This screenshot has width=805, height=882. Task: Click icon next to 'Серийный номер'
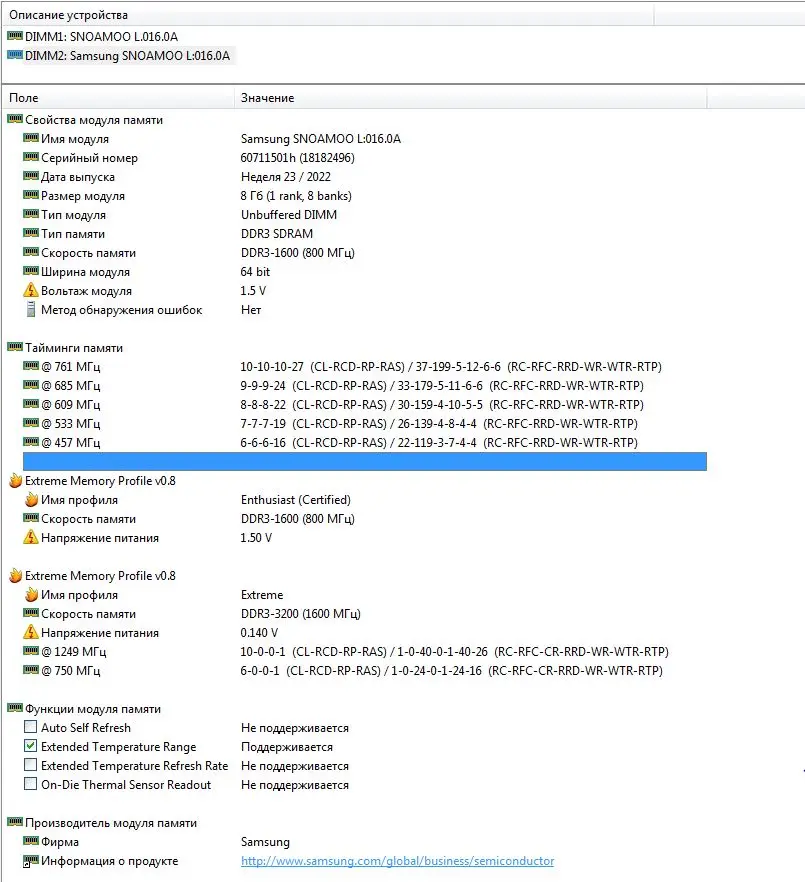(x=30, y=158)
